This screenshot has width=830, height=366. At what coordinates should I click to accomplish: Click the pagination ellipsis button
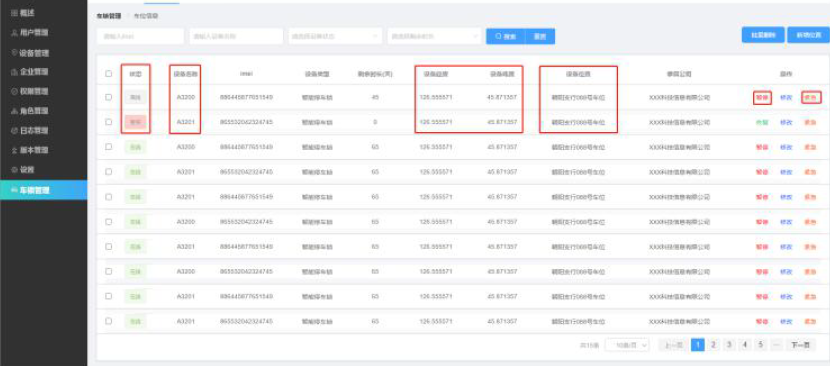[776, 345]
